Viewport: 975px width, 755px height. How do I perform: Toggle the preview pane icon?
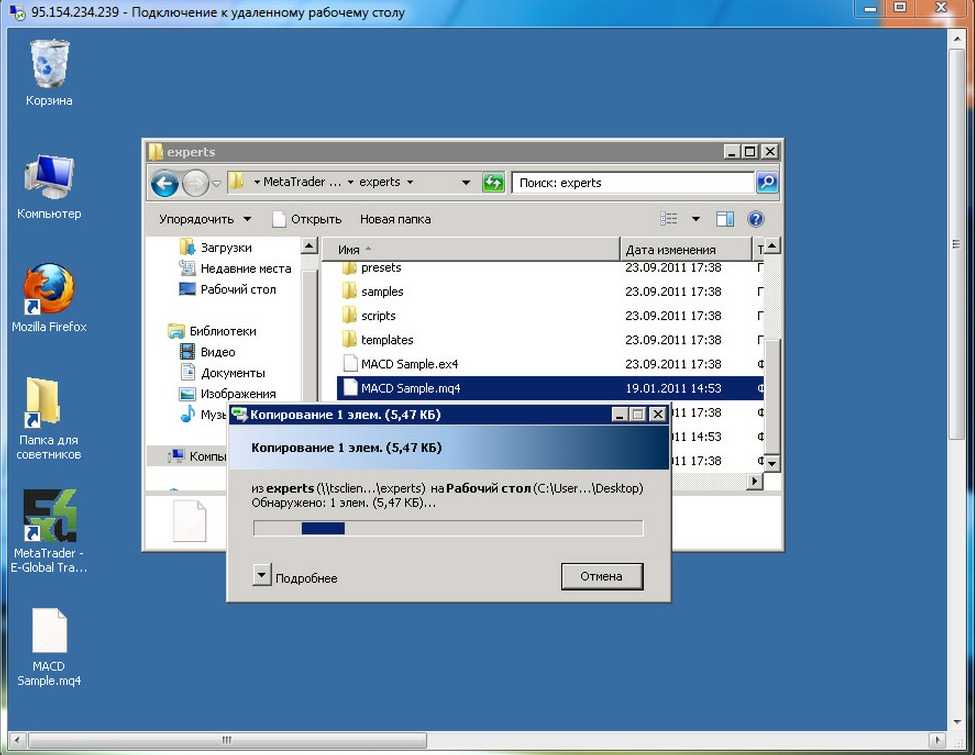[725, 219]
